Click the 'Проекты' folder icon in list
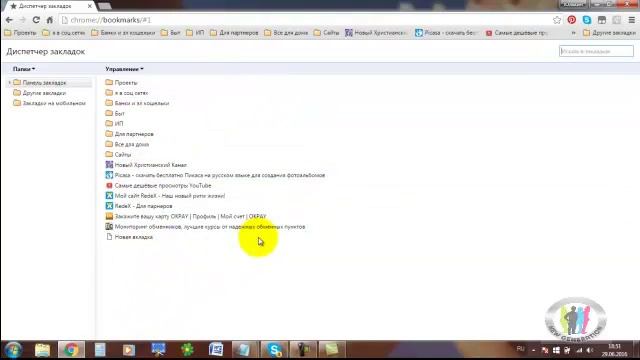The image size is (640, 360). (109, 82)
